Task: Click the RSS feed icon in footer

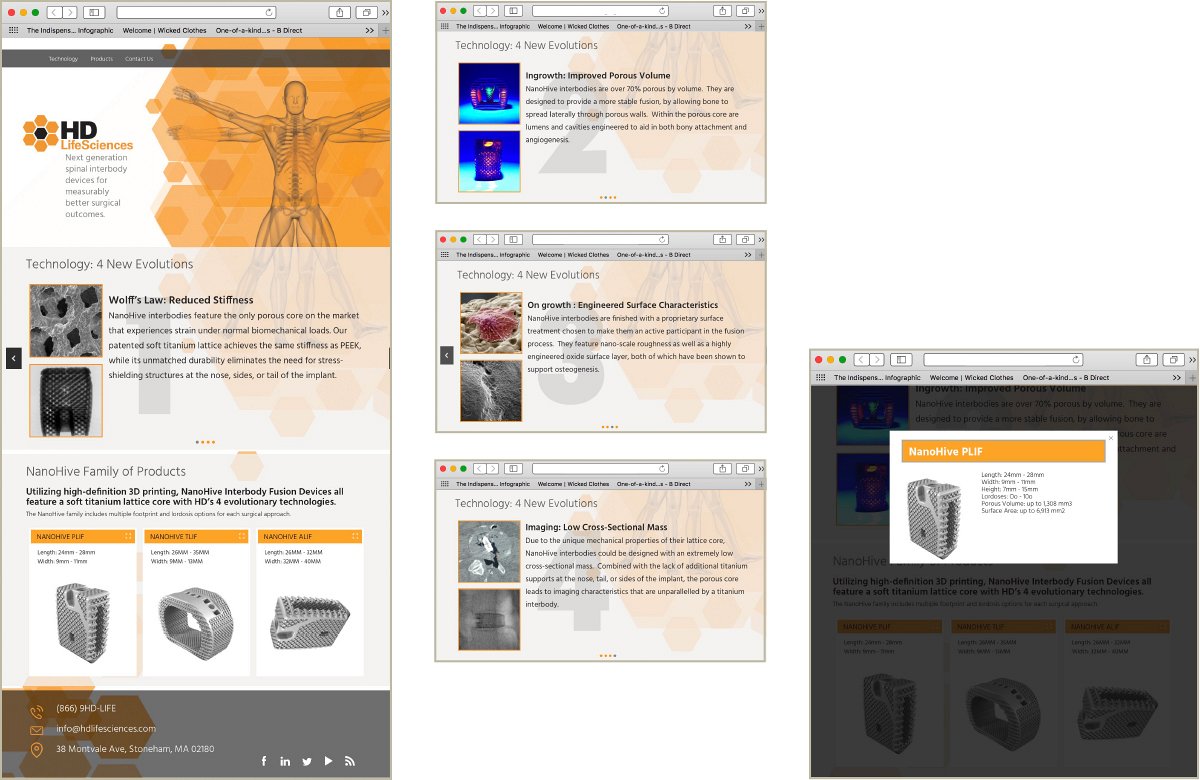Action: point(350,762)
